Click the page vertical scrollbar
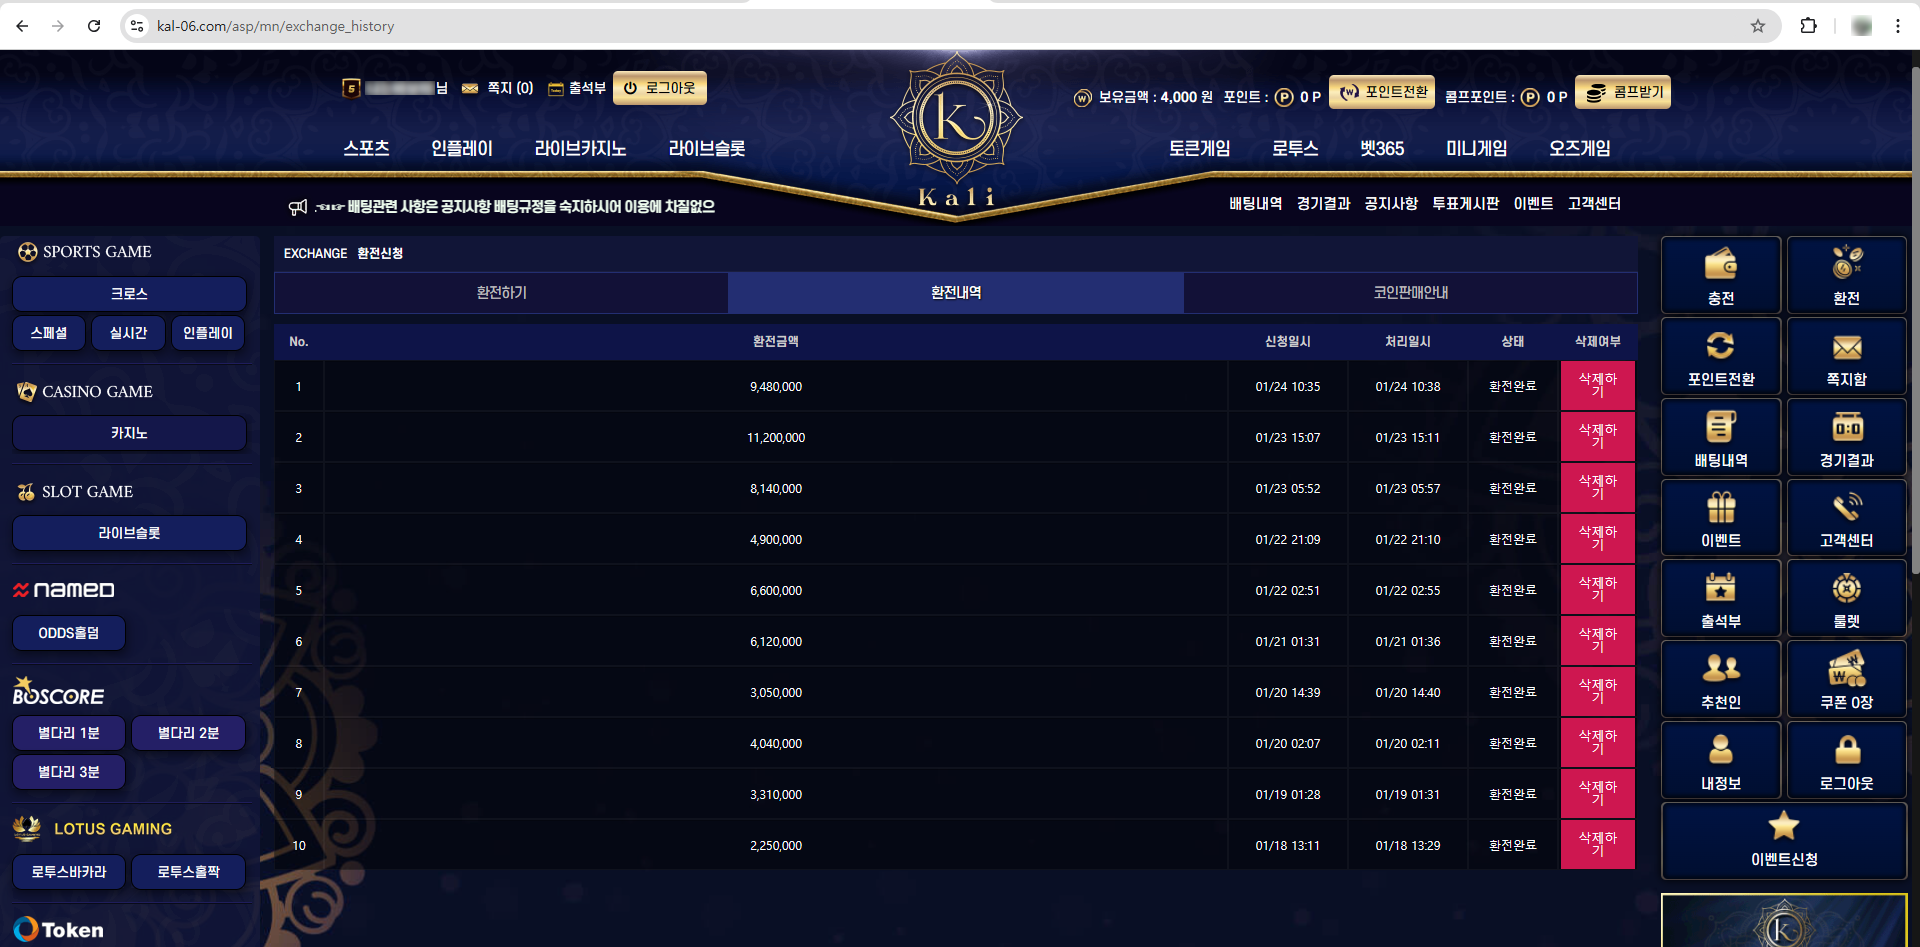Viewport: 1920px width, 947px height. 1914,320
